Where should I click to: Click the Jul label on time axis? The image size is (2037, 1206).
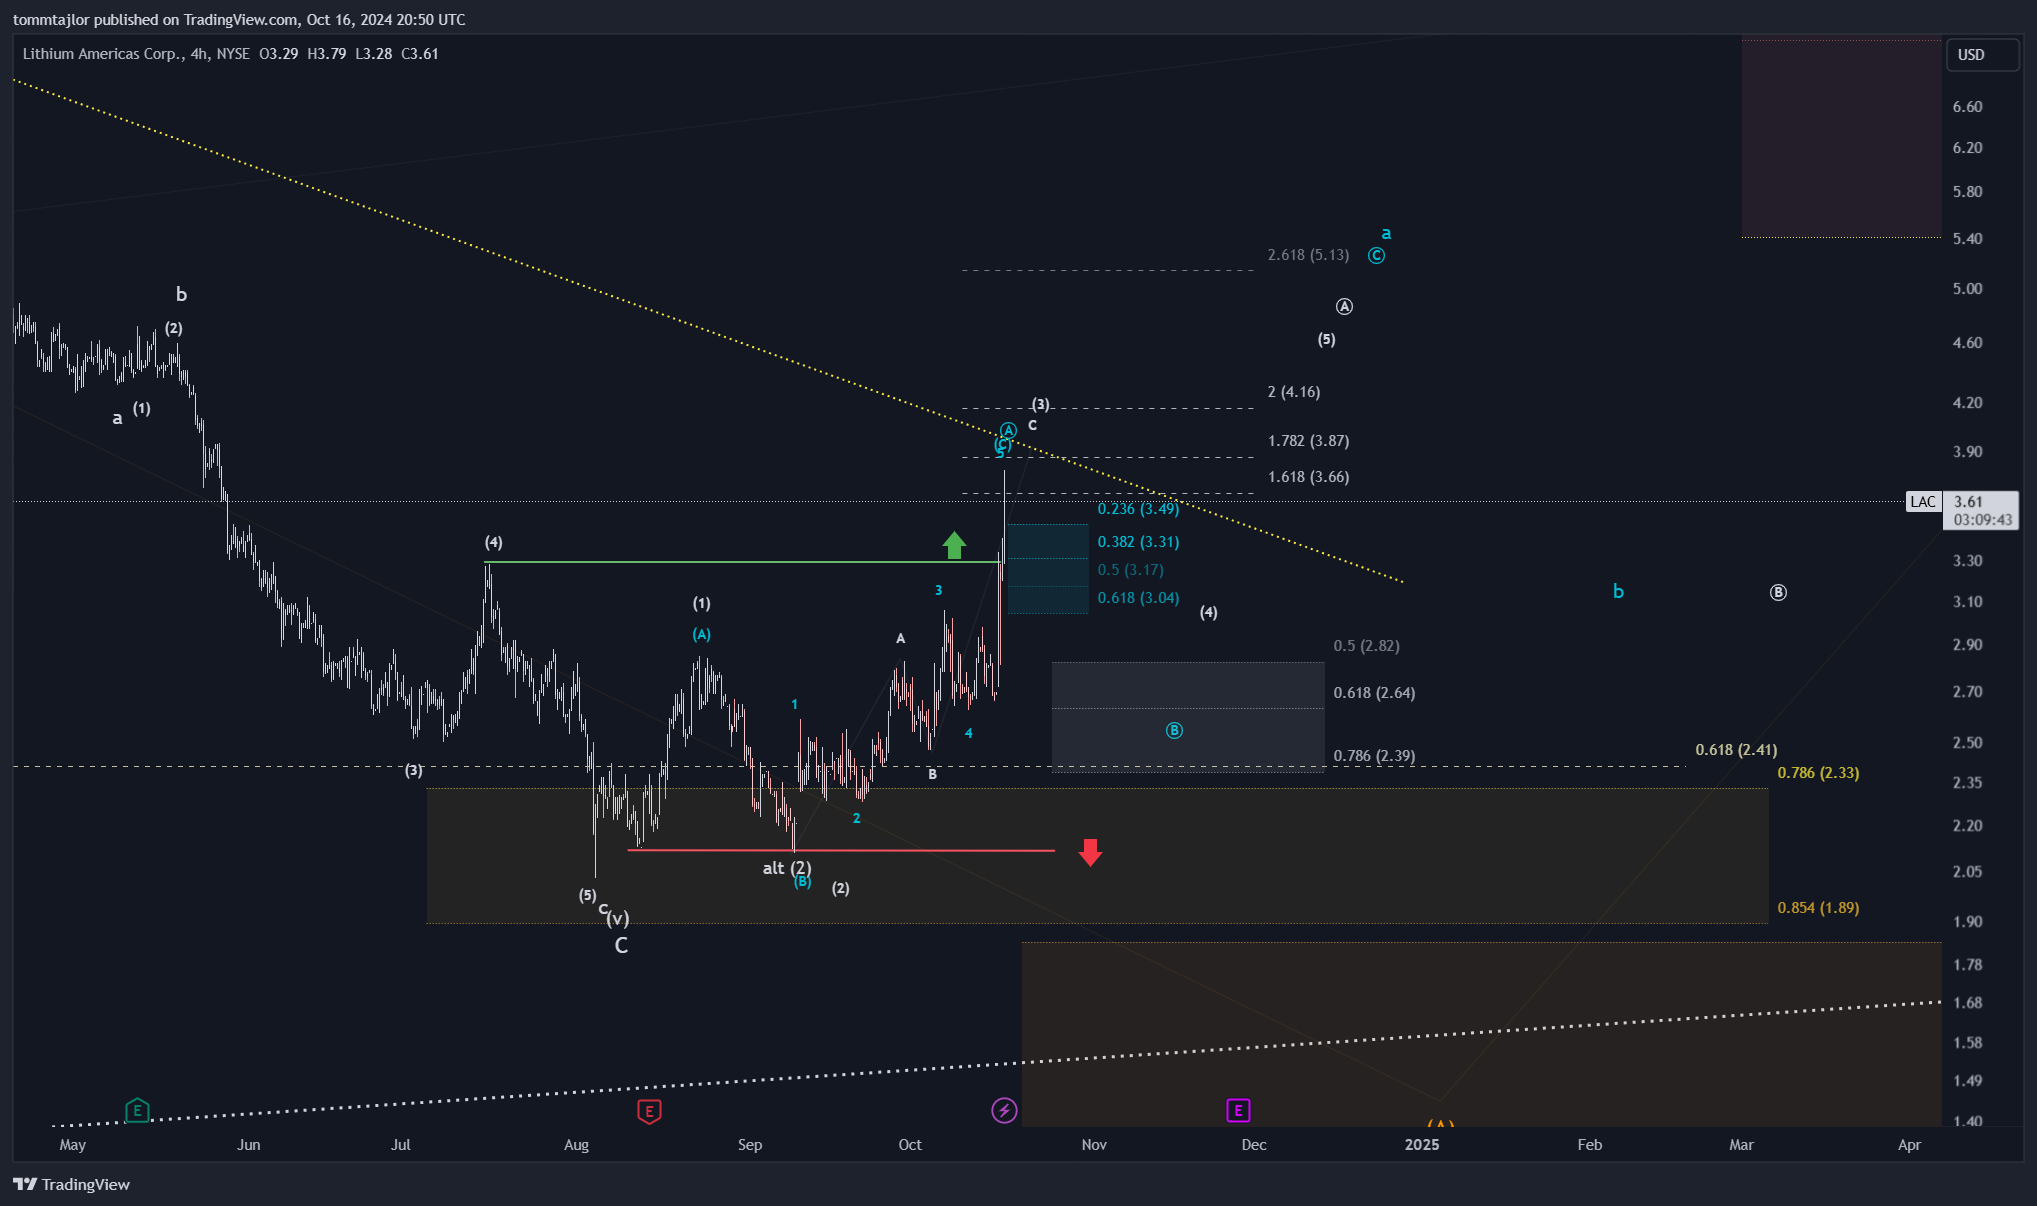coord(401,1145)
